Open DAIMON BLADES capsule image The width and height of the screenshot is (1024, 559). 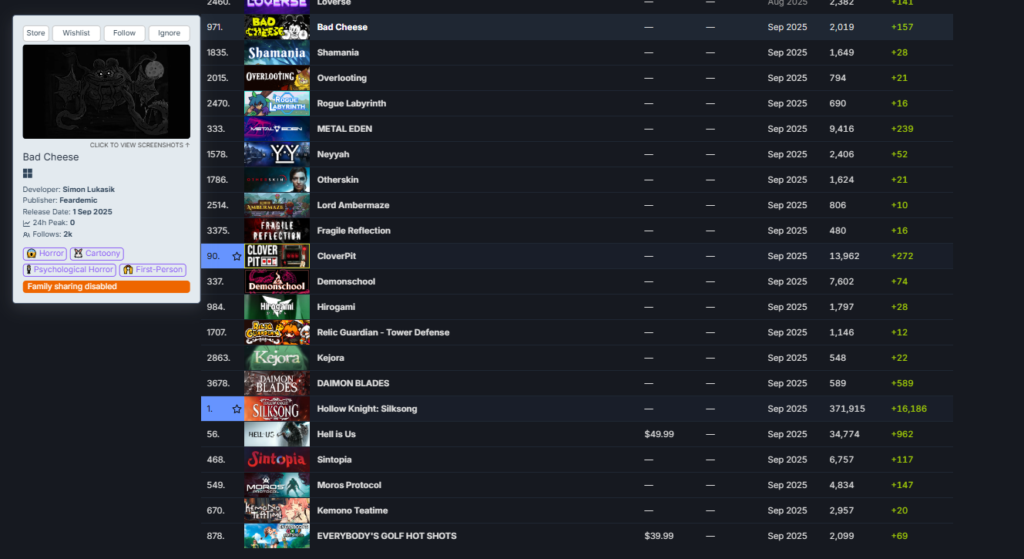pos(277,384)
